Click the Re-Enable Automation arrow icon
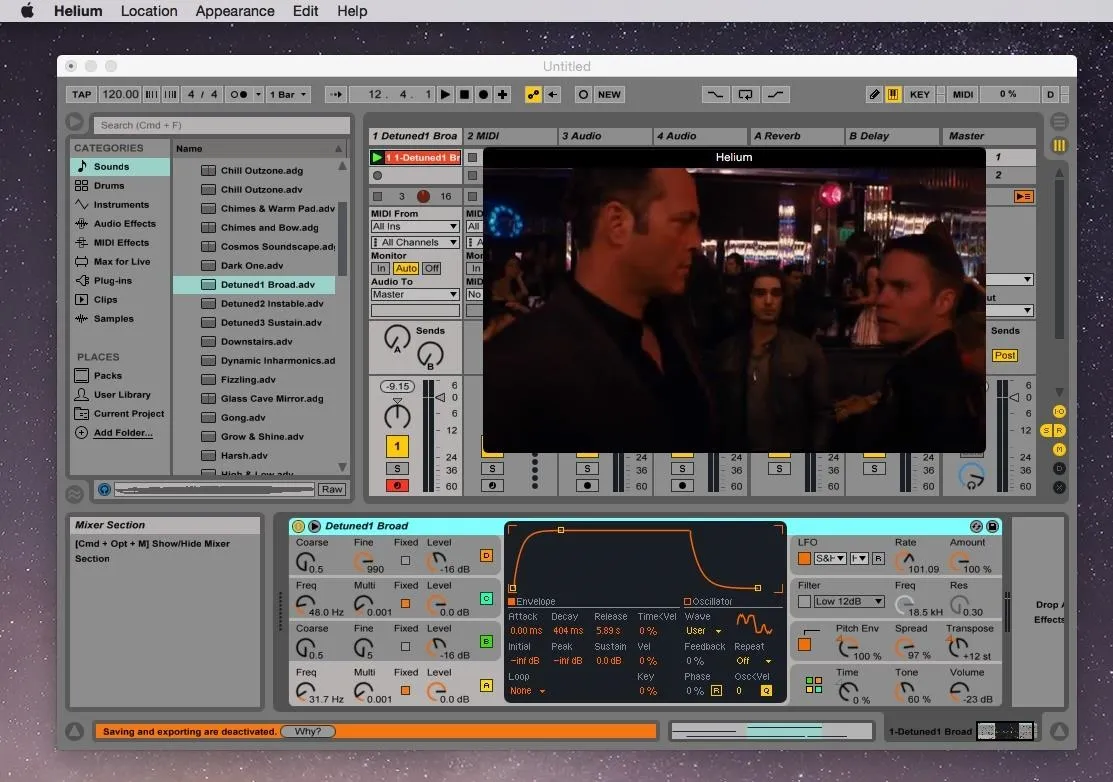 point(552,94)
